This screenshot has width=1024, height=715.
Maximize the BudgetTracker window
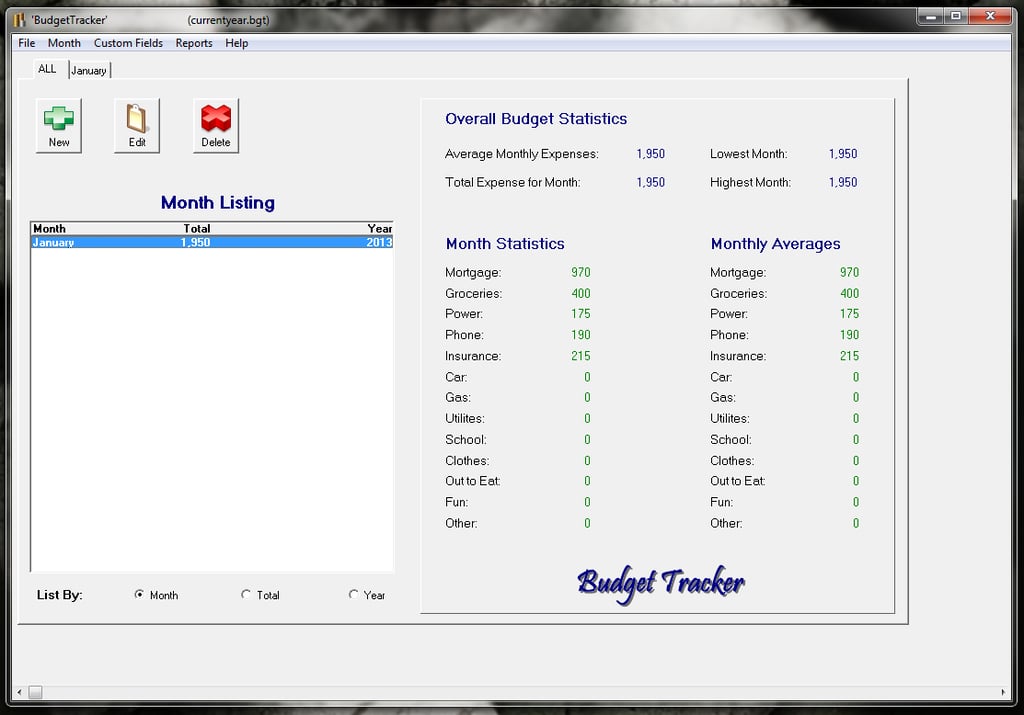[956, 16]
